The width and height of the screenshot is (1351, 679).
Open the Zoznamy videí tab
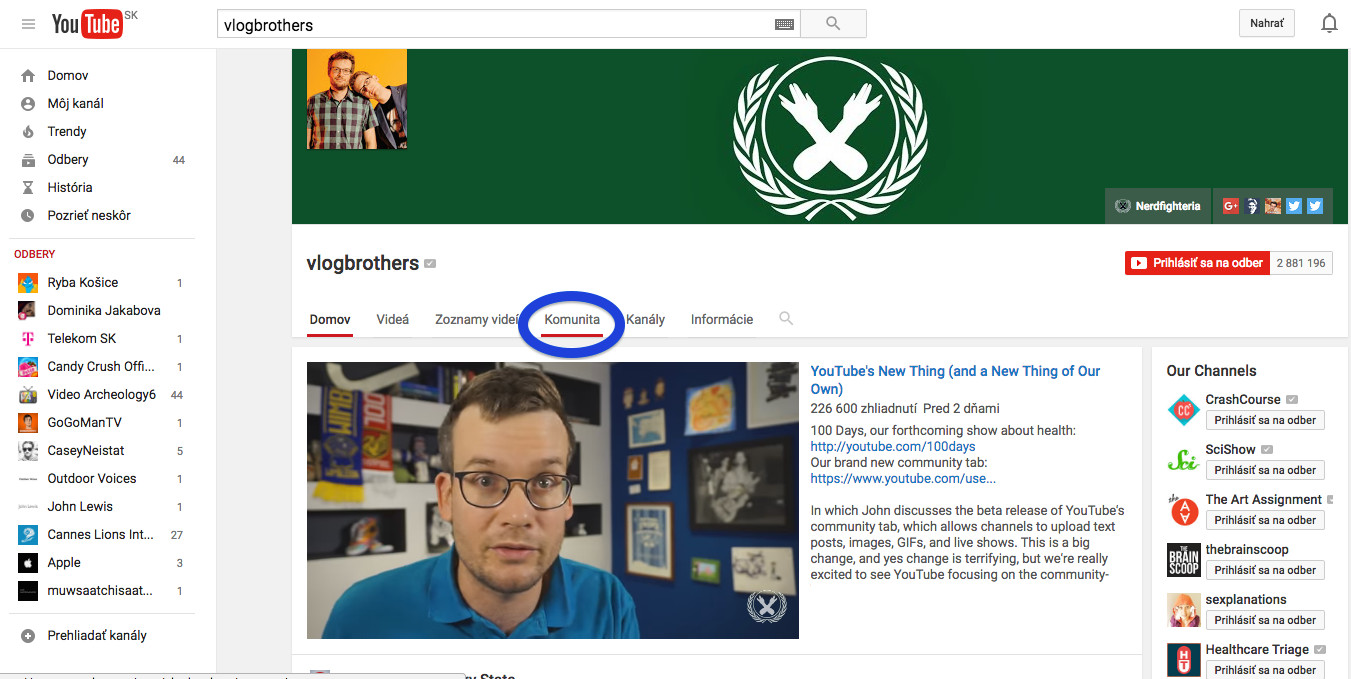click(x=477, y=320)
